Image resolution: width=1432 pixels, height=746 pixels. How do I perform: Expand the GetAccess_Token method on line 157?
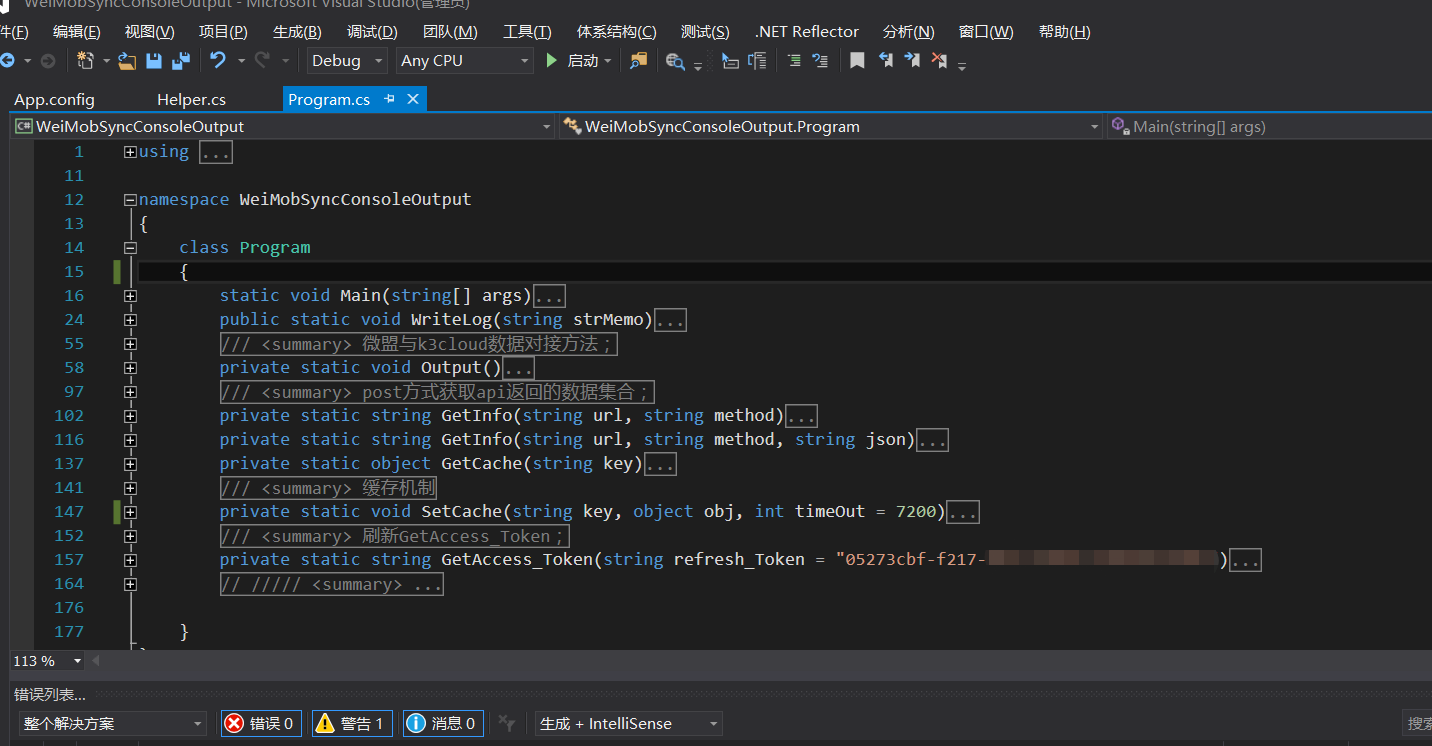click(x=130, y=560)
